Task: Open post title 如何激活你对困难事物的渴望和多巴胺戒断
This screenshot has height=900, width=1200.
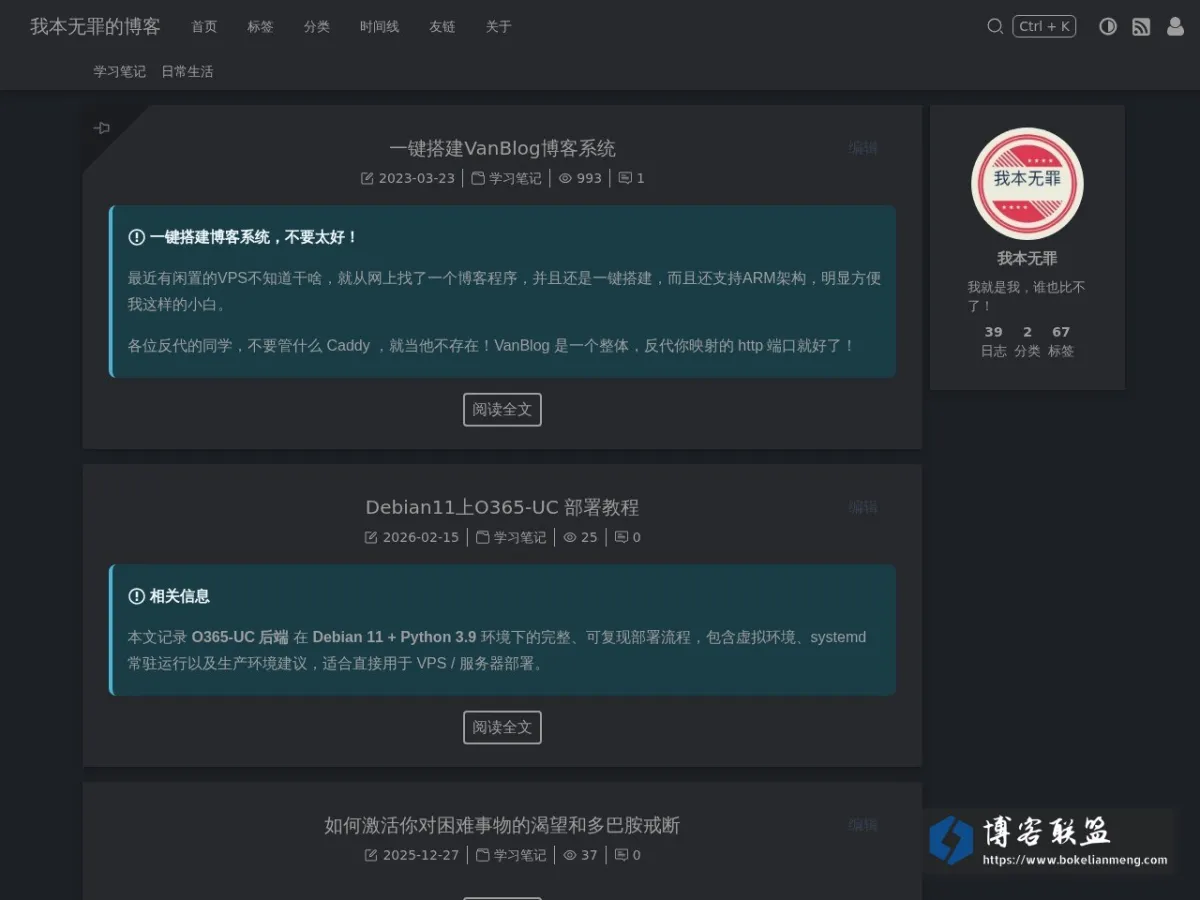Action: point(502,825)
